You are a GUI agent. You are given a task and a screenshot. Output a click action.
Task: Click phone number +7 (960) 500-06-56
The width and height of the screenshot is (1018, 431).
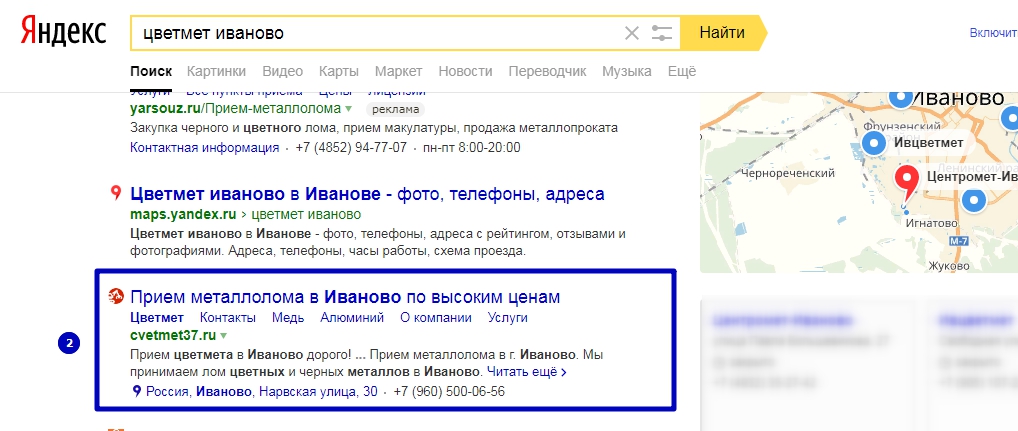coord(449,391)
